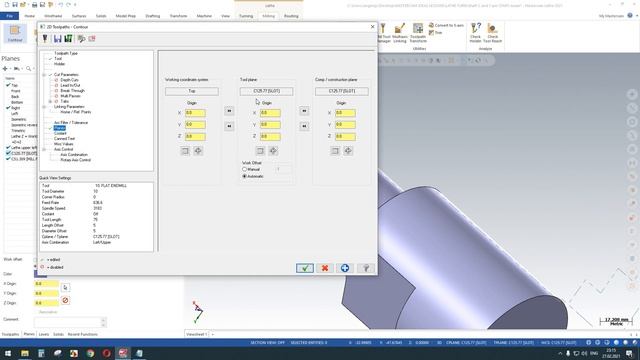Image resolution: width=640 pixels, height=360 pixels.
Task: Click the Undo icon in quick access toolbar
Action: (x=60, y=5)
